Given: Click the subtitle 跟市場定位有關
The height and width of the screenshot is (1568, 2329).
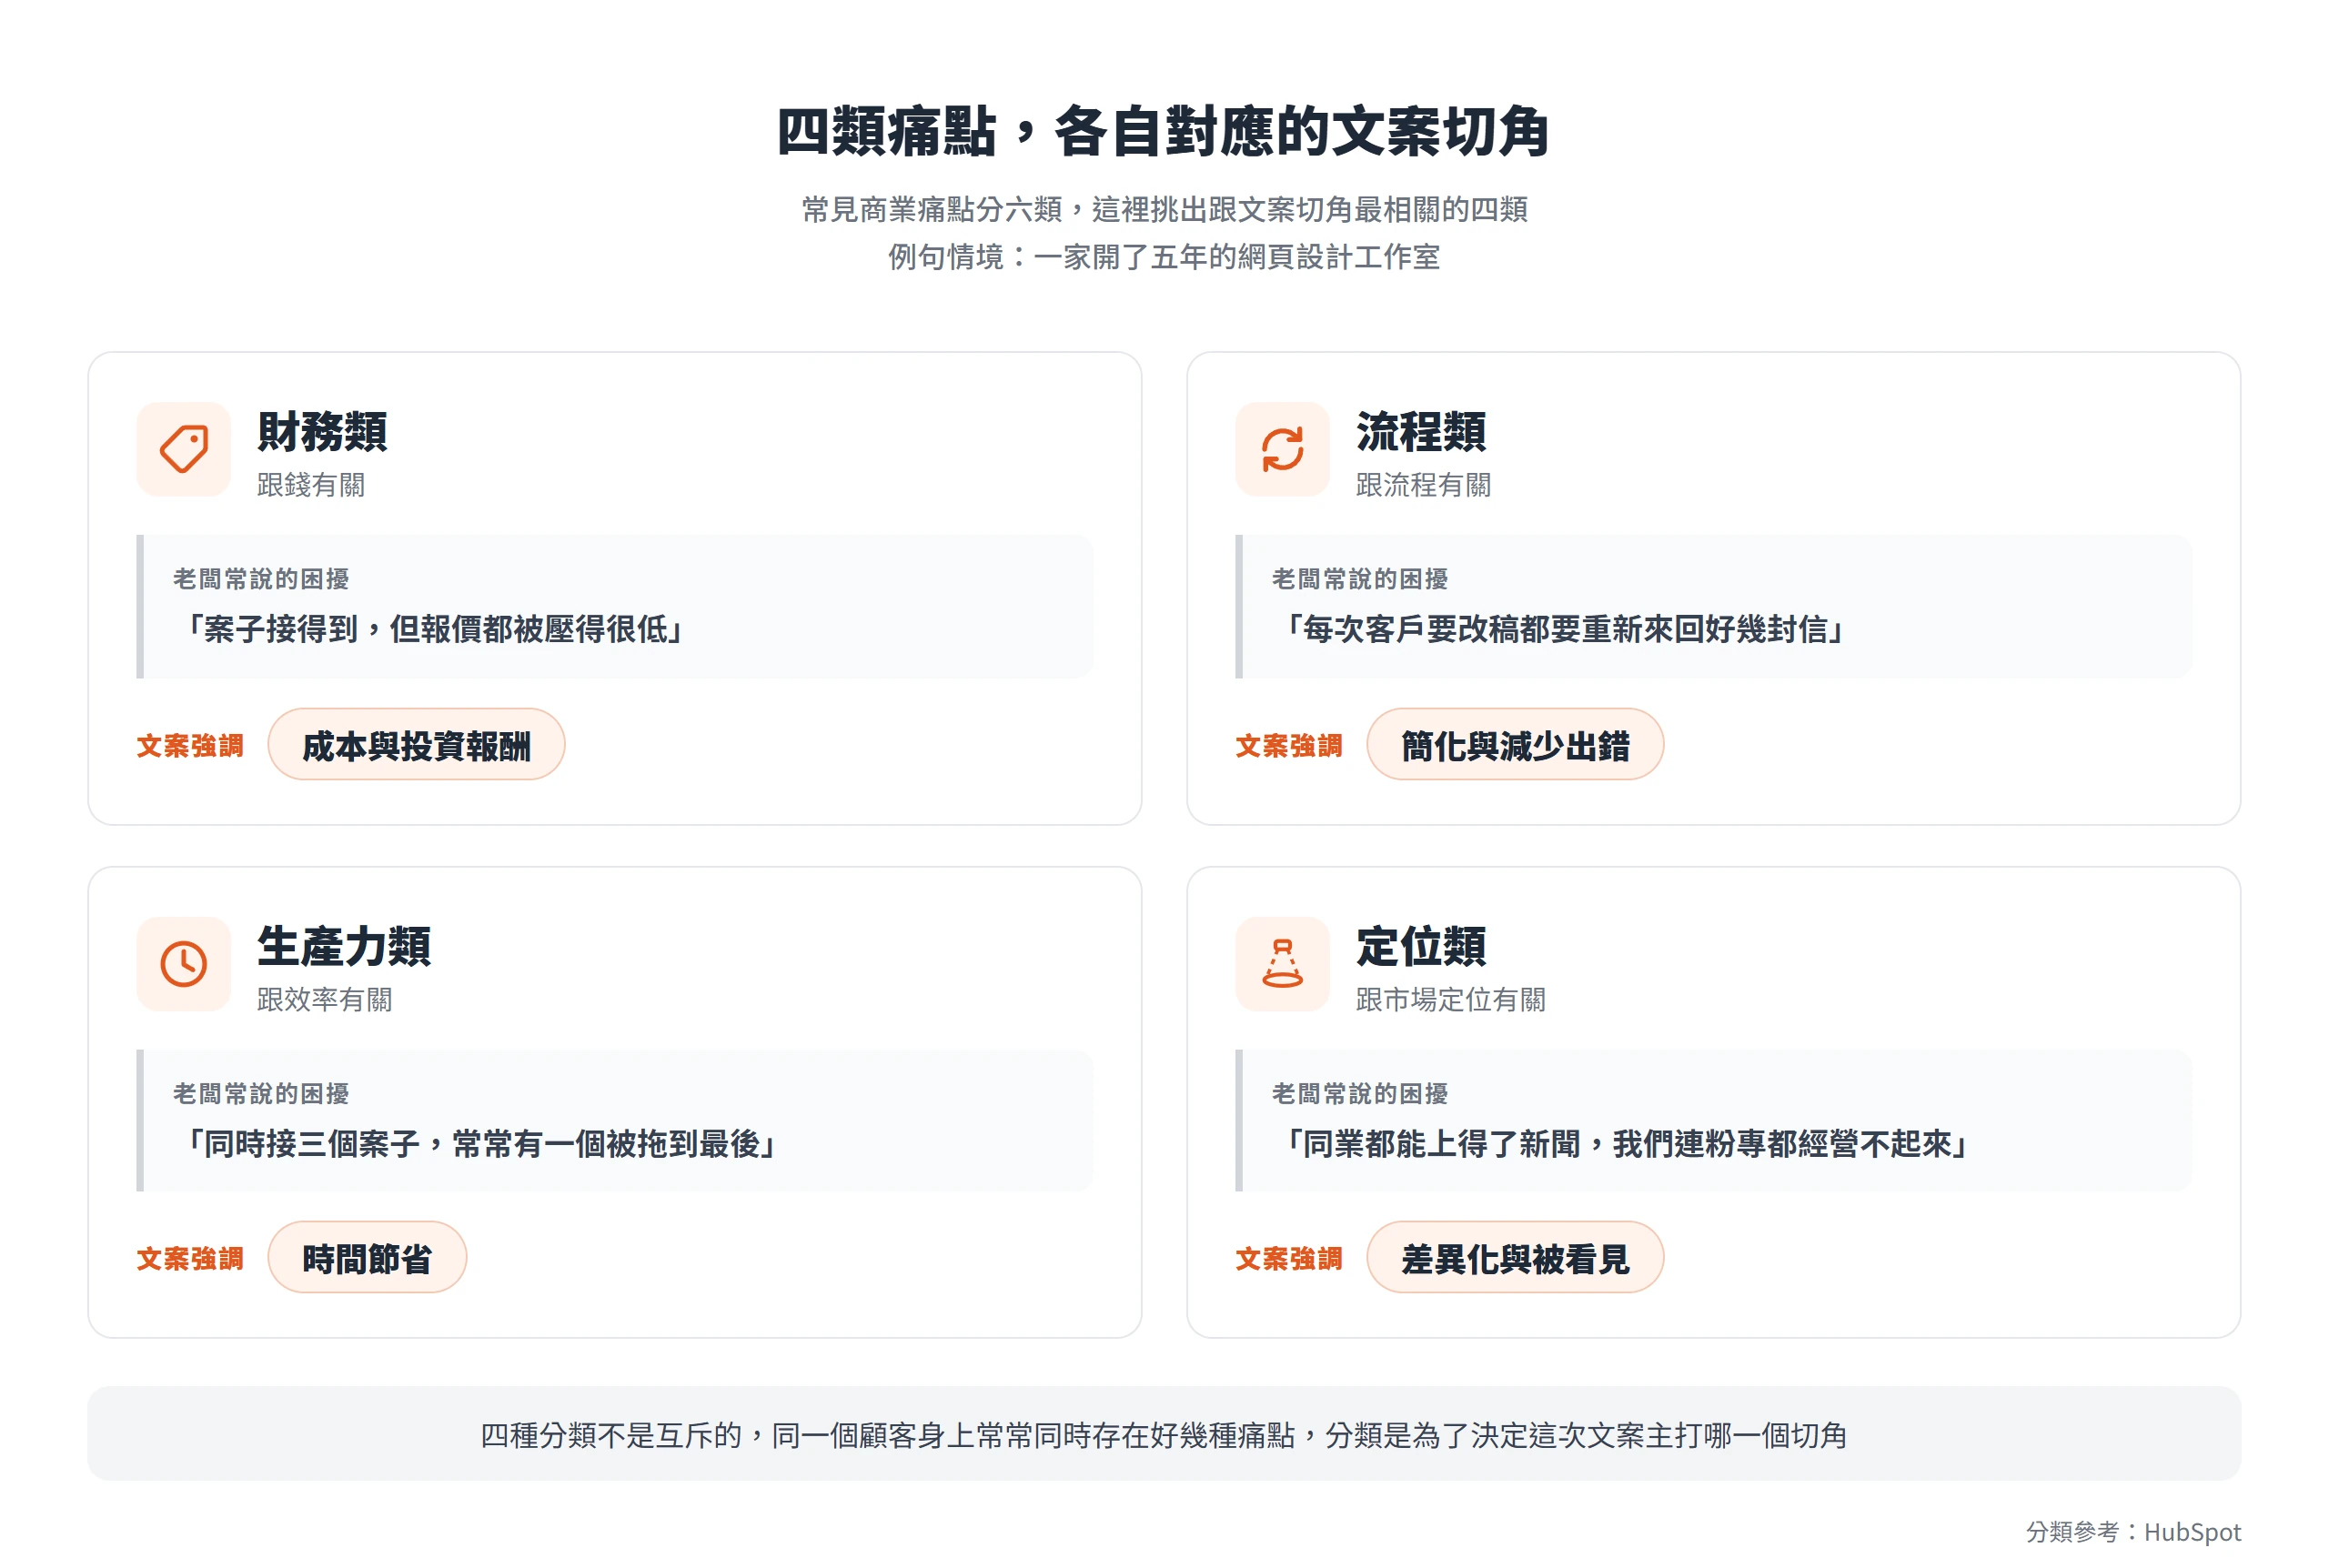Looking at the screenshot, I should tap(1450, 999).
